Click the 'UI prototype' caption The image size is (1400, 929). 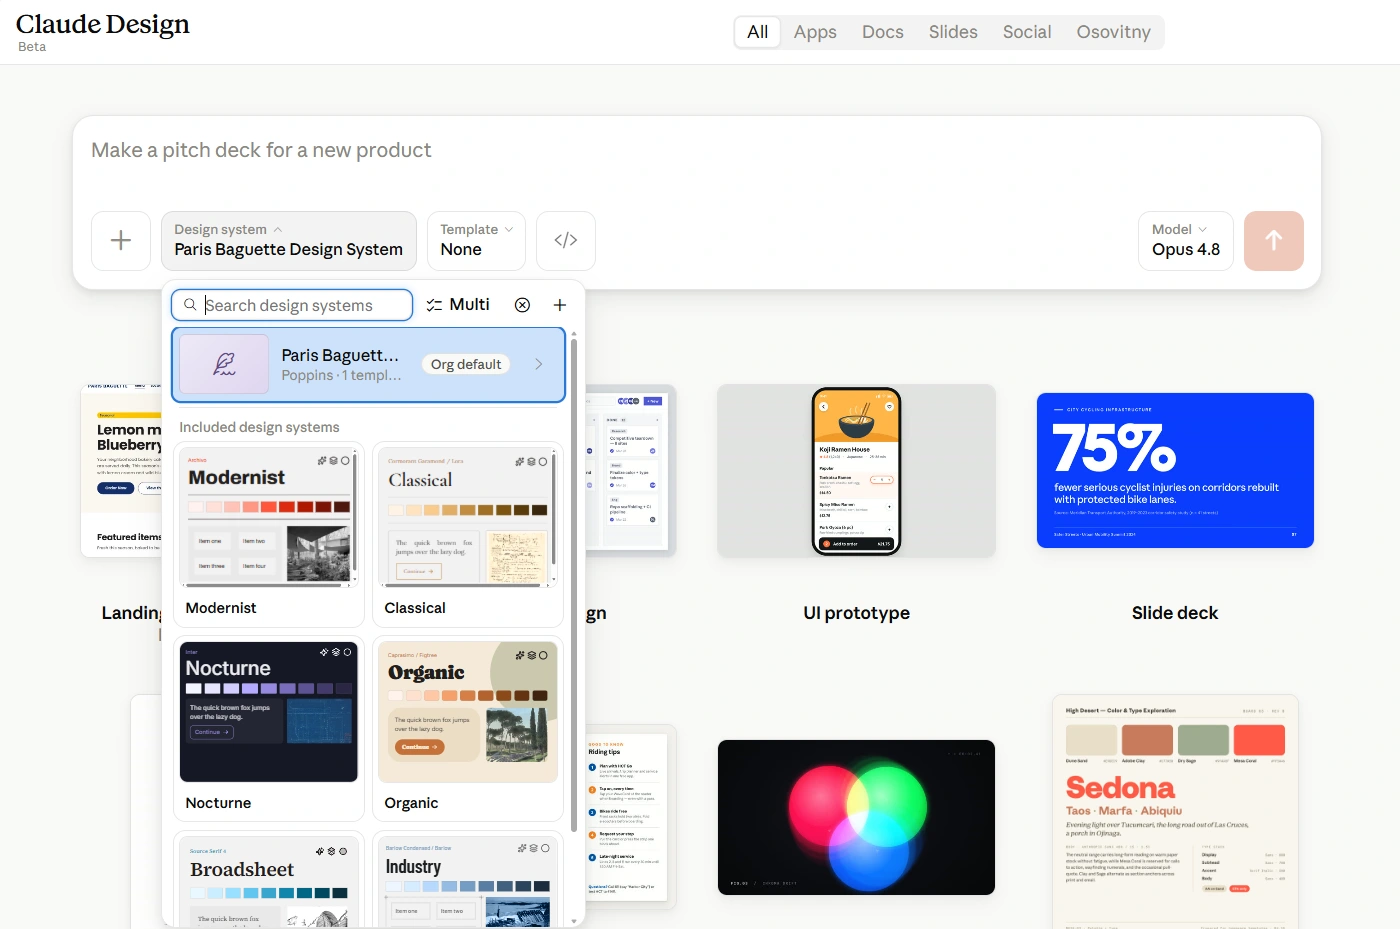pyautogui.click(x=856, y=613)
